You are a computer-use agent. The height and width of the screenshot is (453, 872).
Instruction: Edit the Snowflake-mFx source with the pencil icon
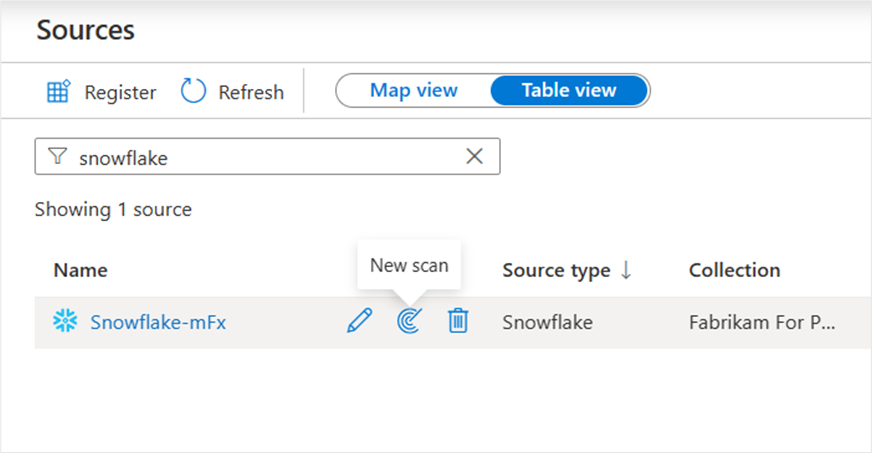point(359,321)
